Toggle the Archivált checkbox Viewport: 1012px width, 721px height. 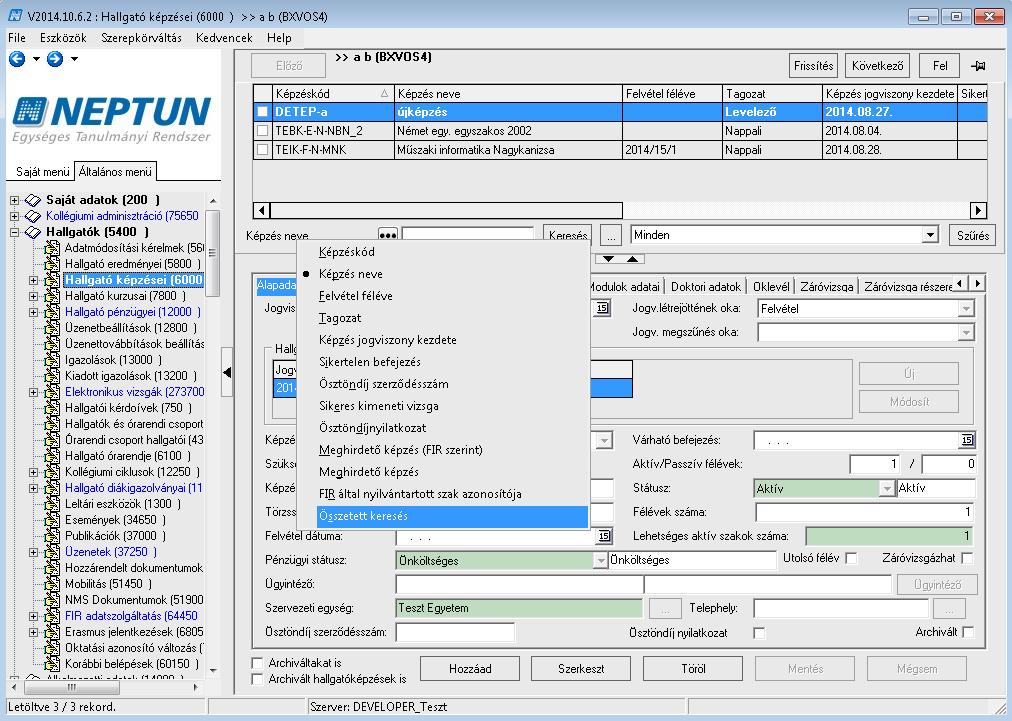pyautogui.click(x=967, y=633)
